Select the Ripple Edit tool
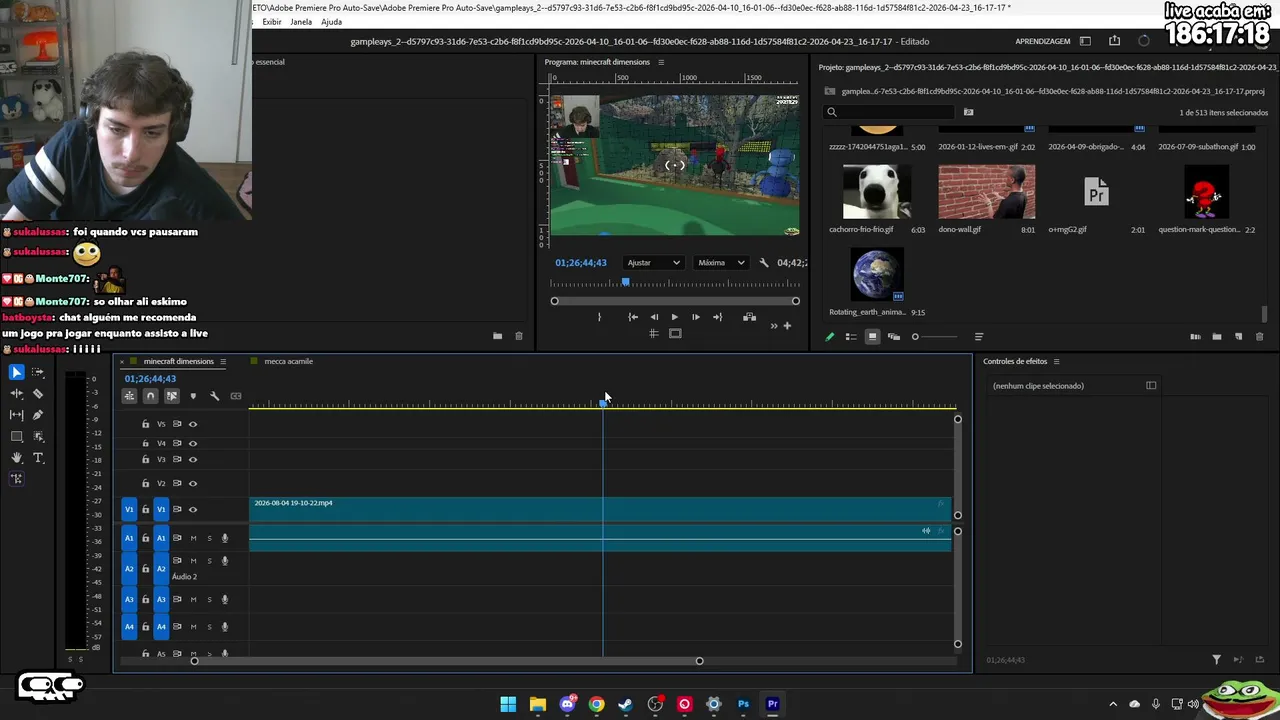This screenshot has height=720, width=1280. (x=16, y=394)
